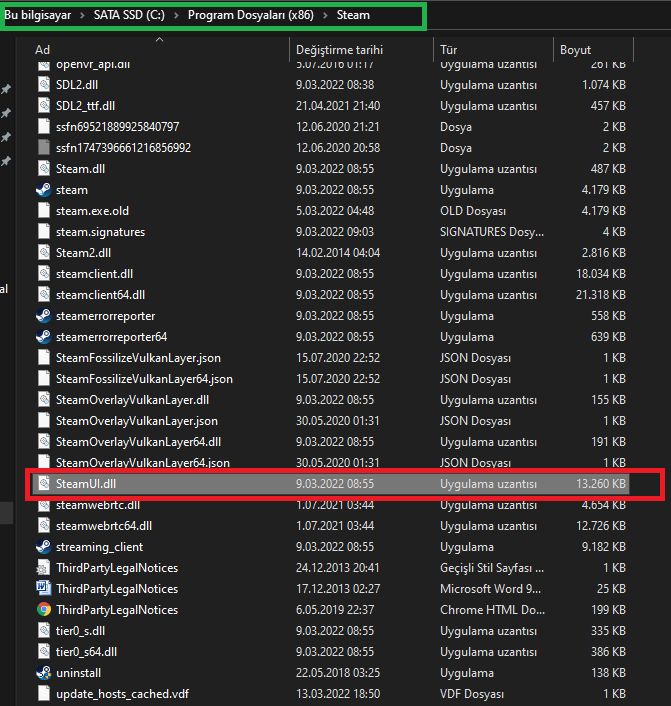Click the 12.726 KB size value
Viewport: 671px width, 706px height.
pos(601,526)
